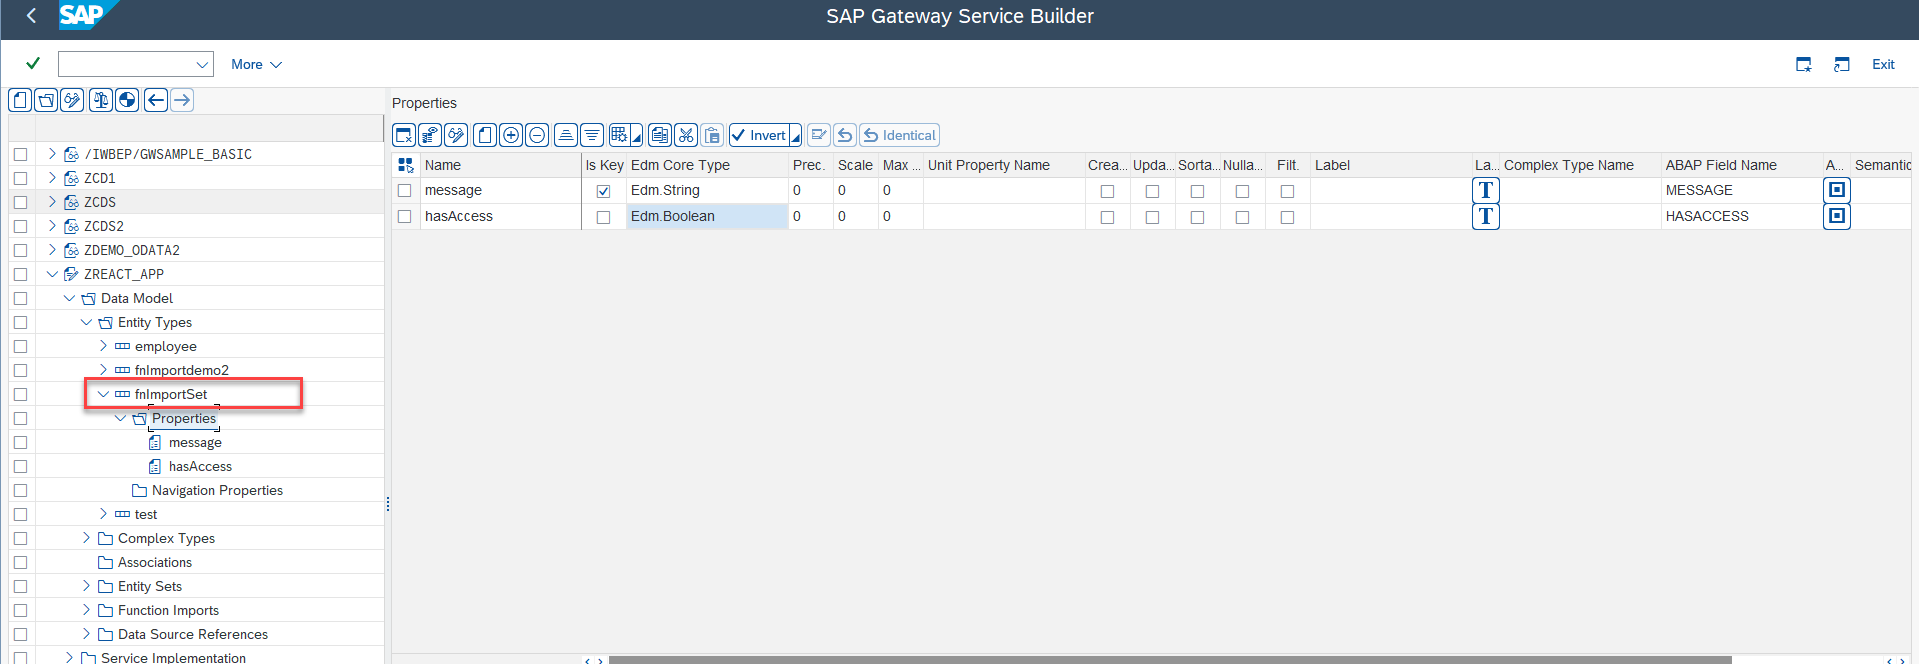The width and height of the screenshot is (1919, 664).
Task: Click the clipboard paste icon
Action: coord(712,135)
